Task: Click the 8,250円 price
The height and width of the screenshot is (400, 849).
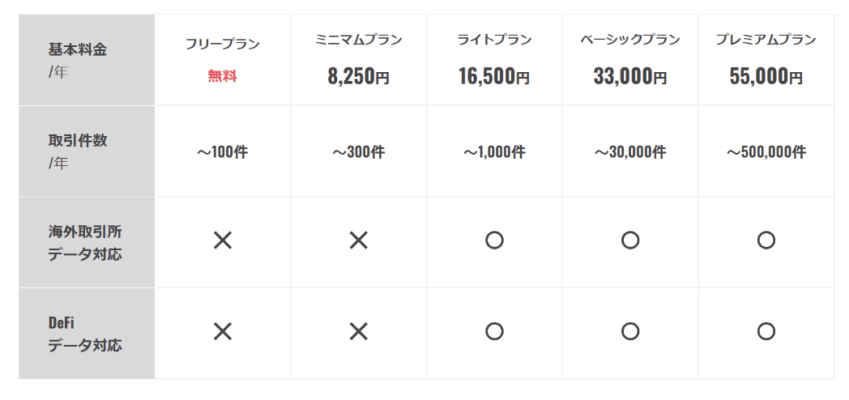Action: click(358, 77)
